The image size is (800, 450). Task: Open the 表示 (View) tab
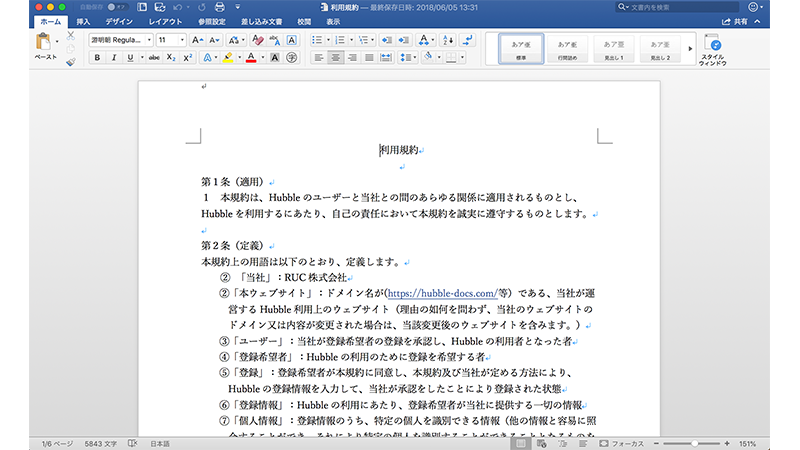coord(333,22)
